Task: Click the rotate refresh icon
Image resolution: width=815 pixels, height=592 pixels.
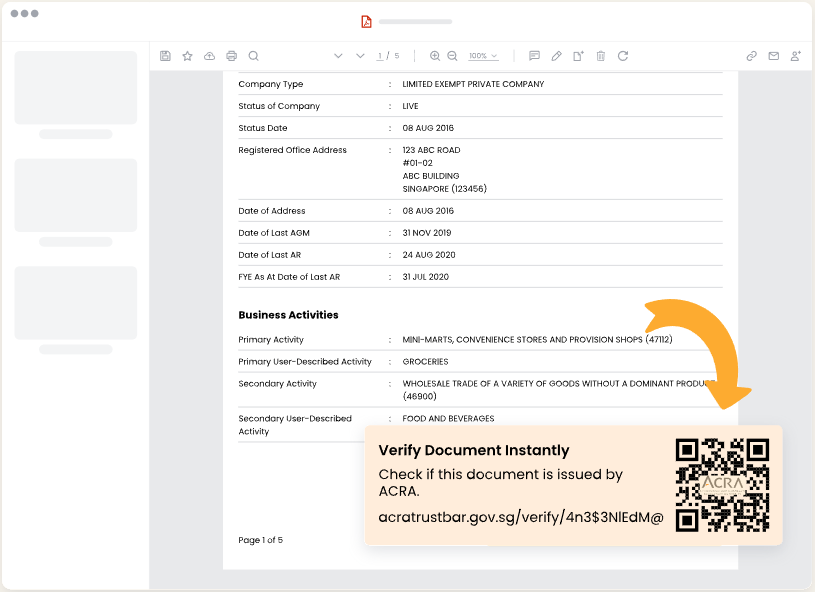Action: [622, 56]
